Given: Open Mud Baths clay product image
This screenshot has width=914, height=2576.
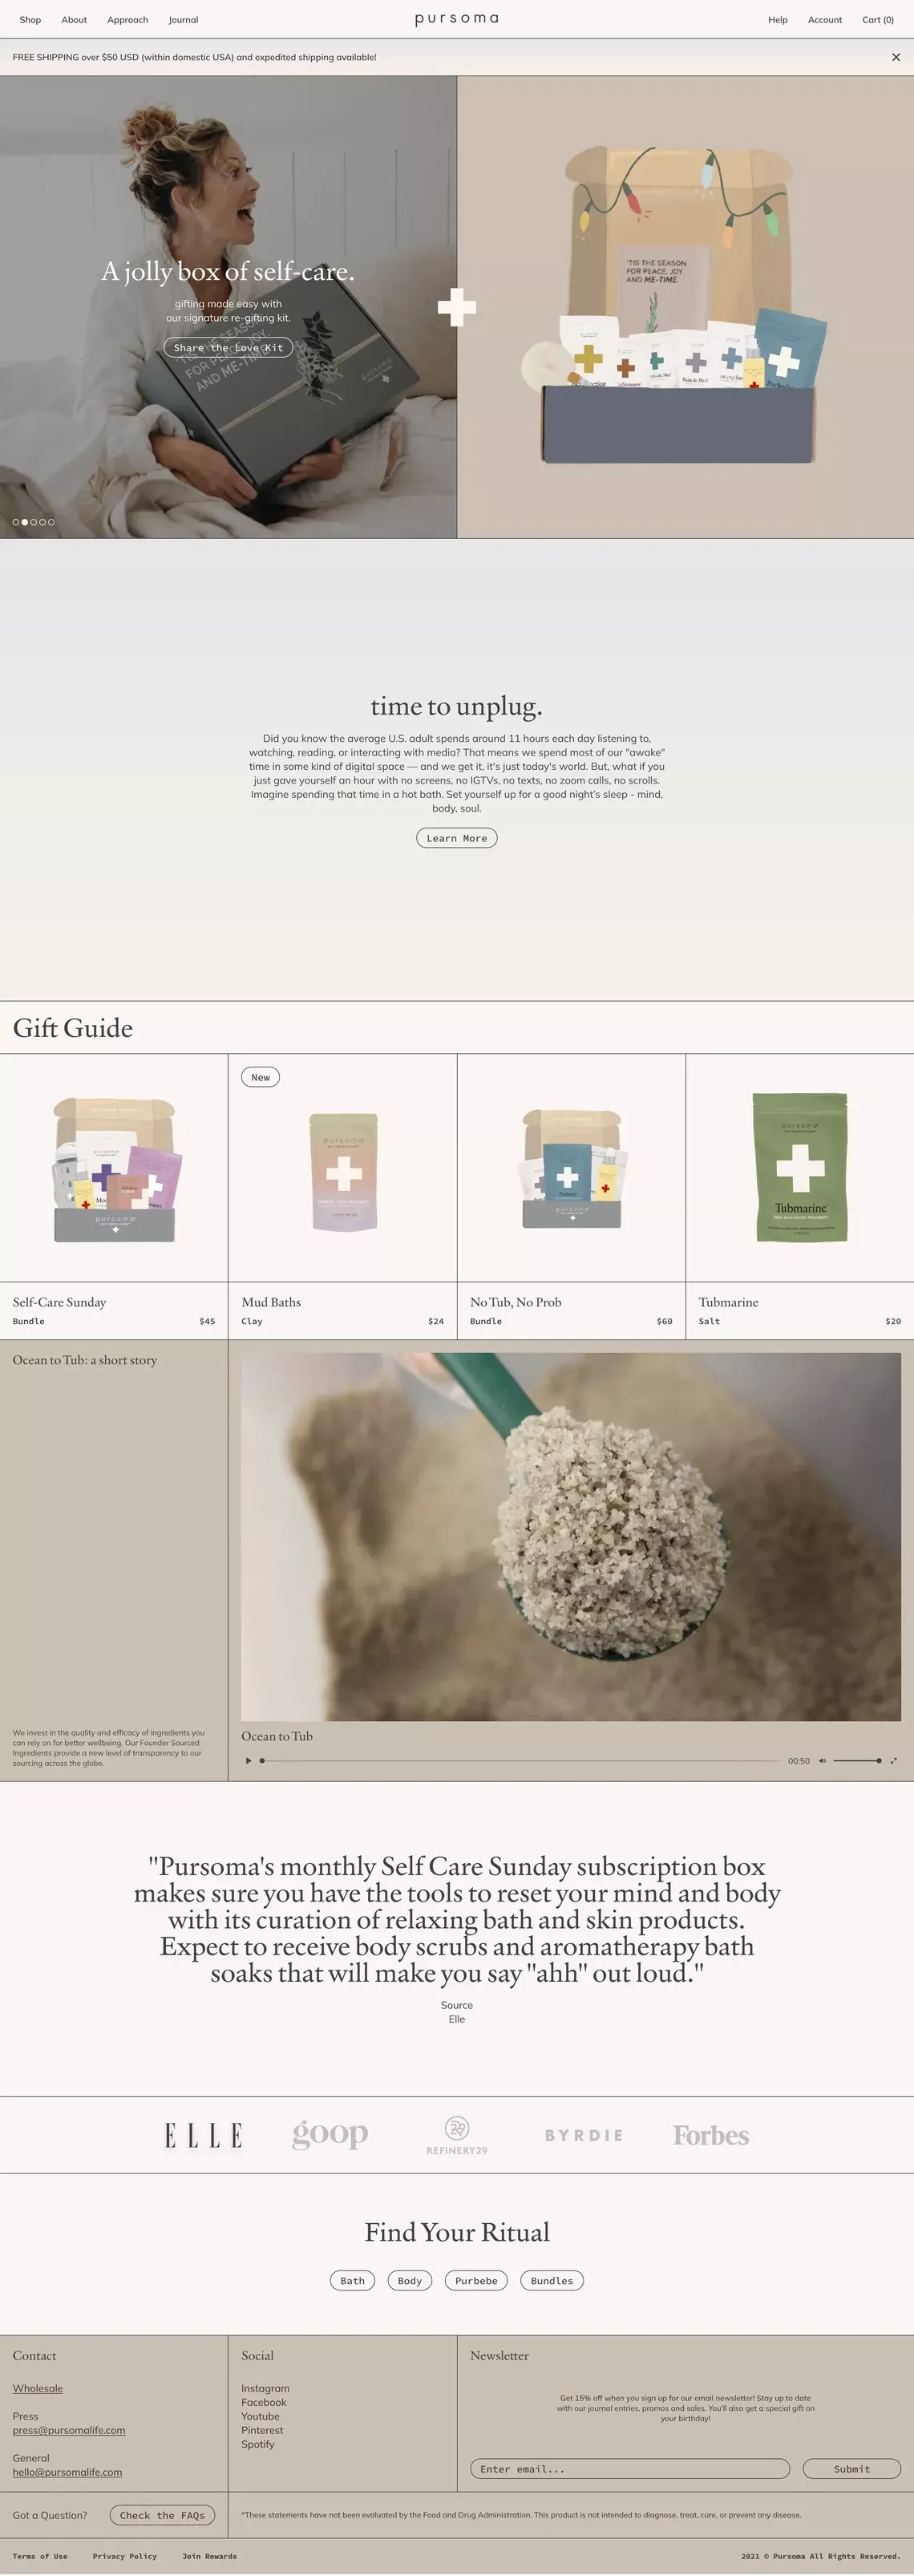Looking at the screenshot, I should click(343, 1172).
